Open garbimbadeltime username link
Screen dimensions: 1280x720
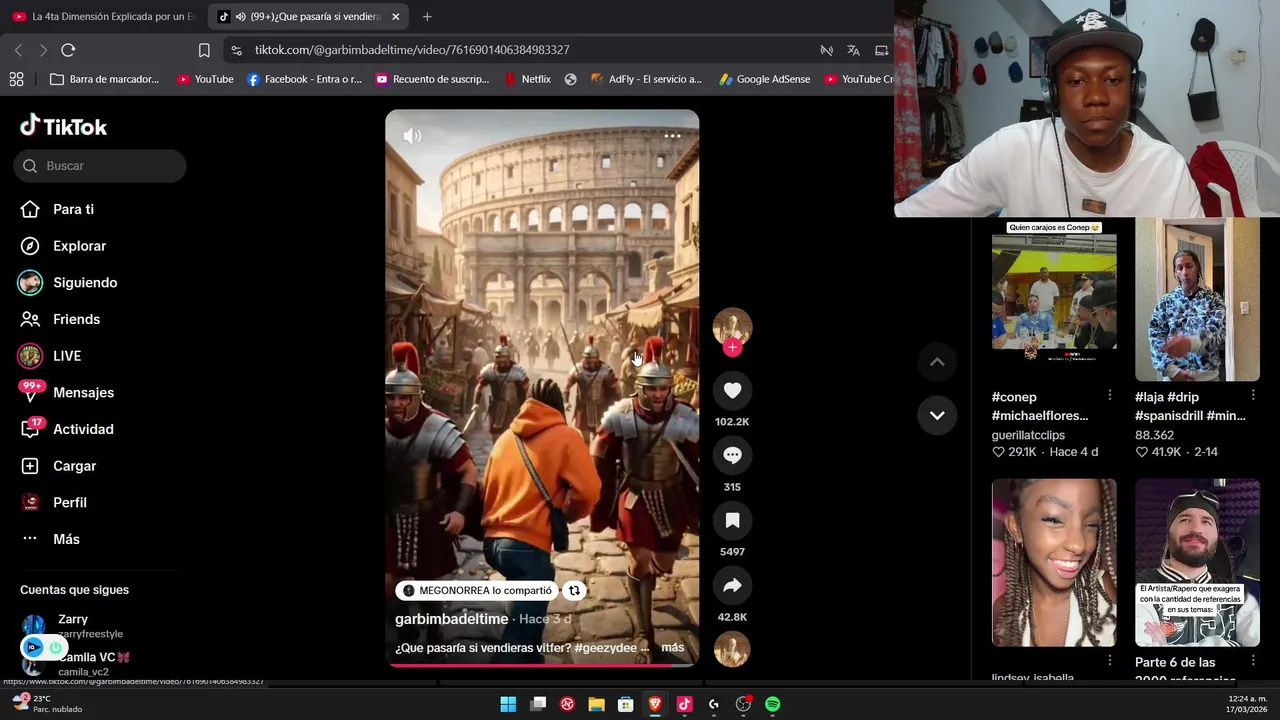[451, 619]
